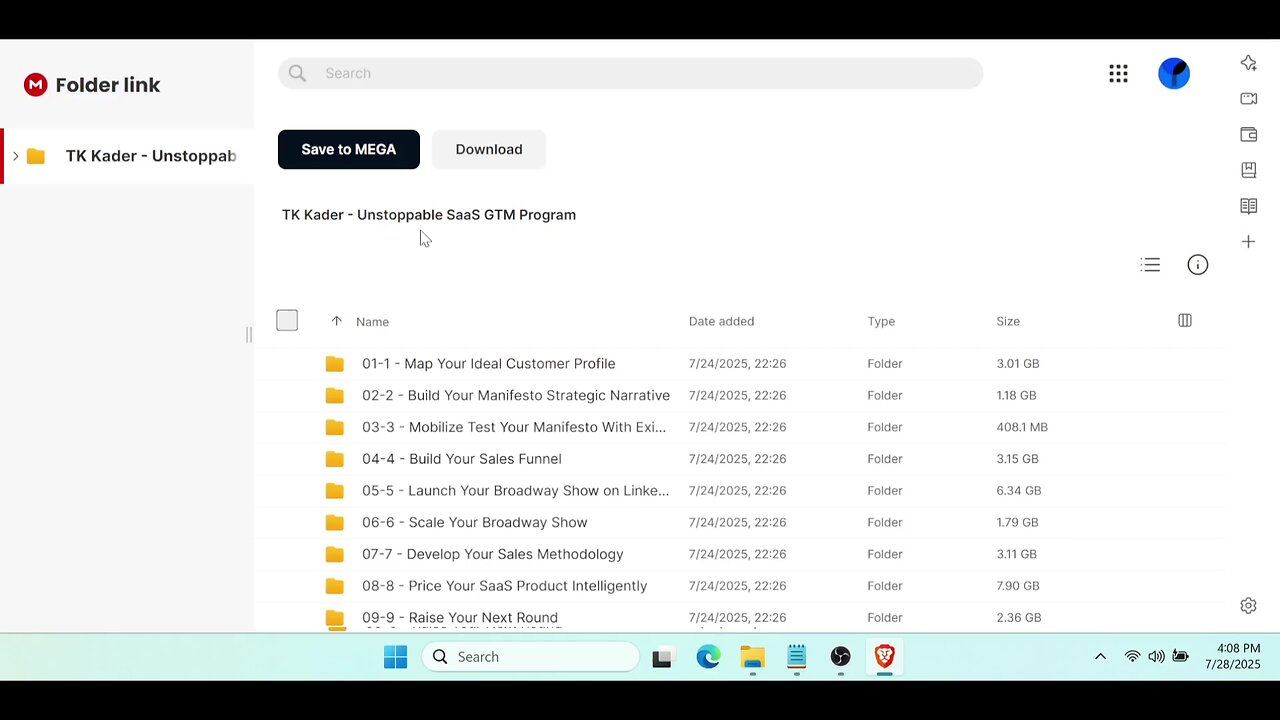Open Brave browser taskbar icon
Image resolution: width=1280 pixels, height=720 pixels.
point(884,657)
